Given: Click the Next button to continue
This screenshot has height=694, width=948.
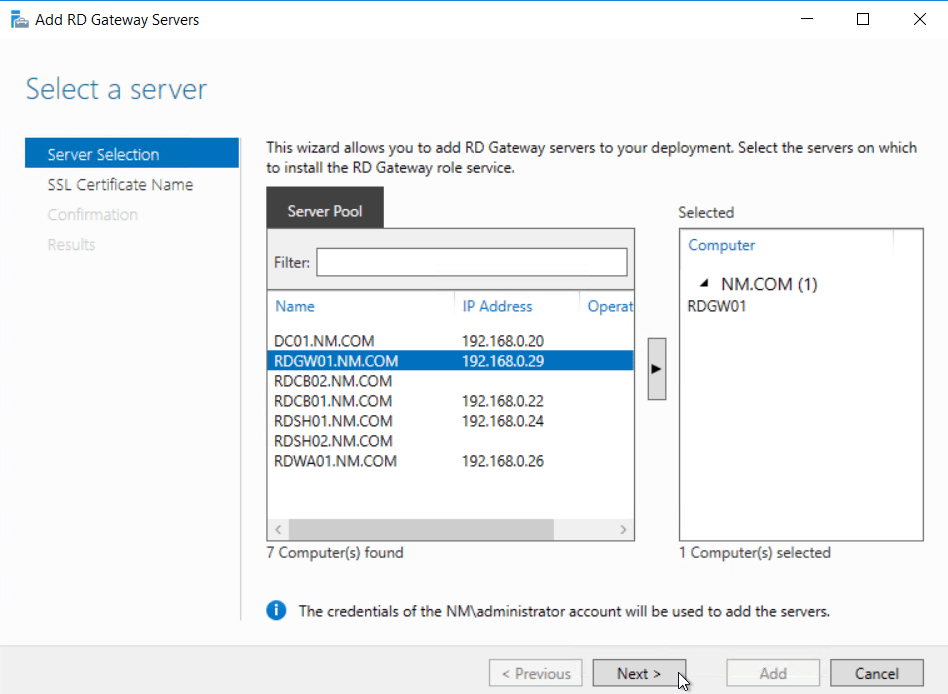Looking at the screenshot, I should [x=639, y=673].
